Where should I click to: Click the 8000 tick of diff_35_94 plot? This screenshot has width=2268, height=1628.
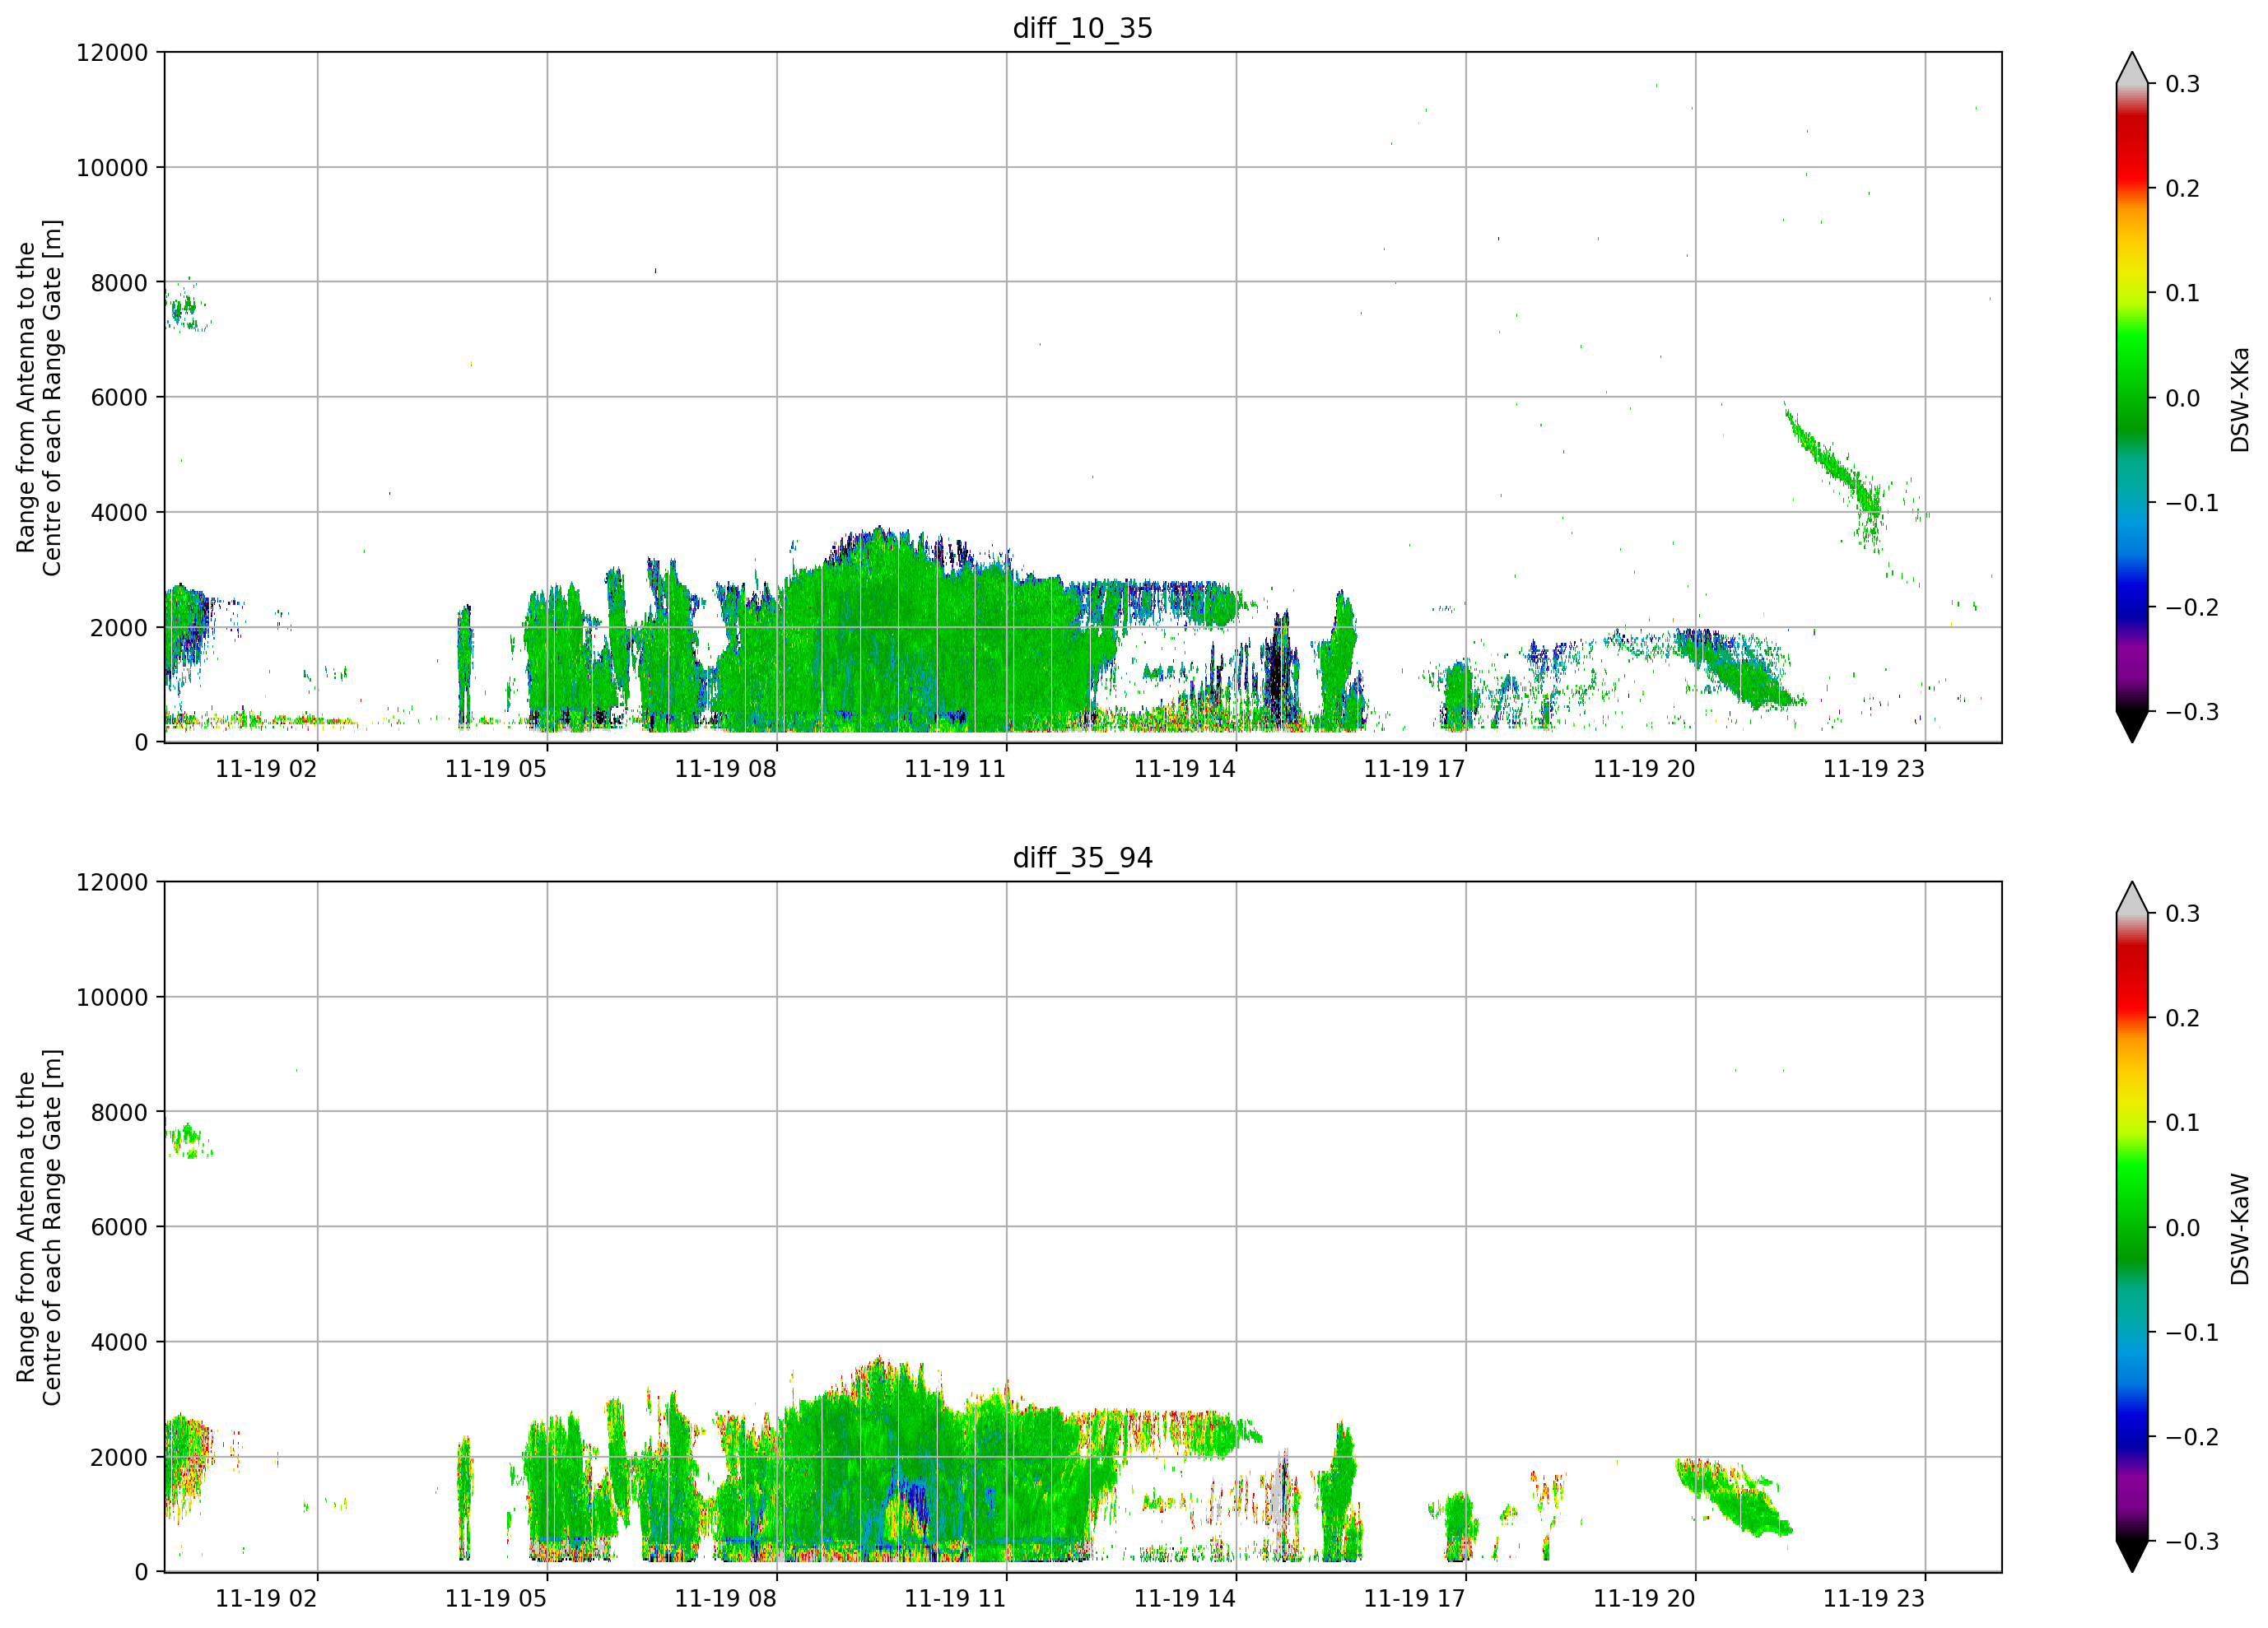(x=119, y=1112)
